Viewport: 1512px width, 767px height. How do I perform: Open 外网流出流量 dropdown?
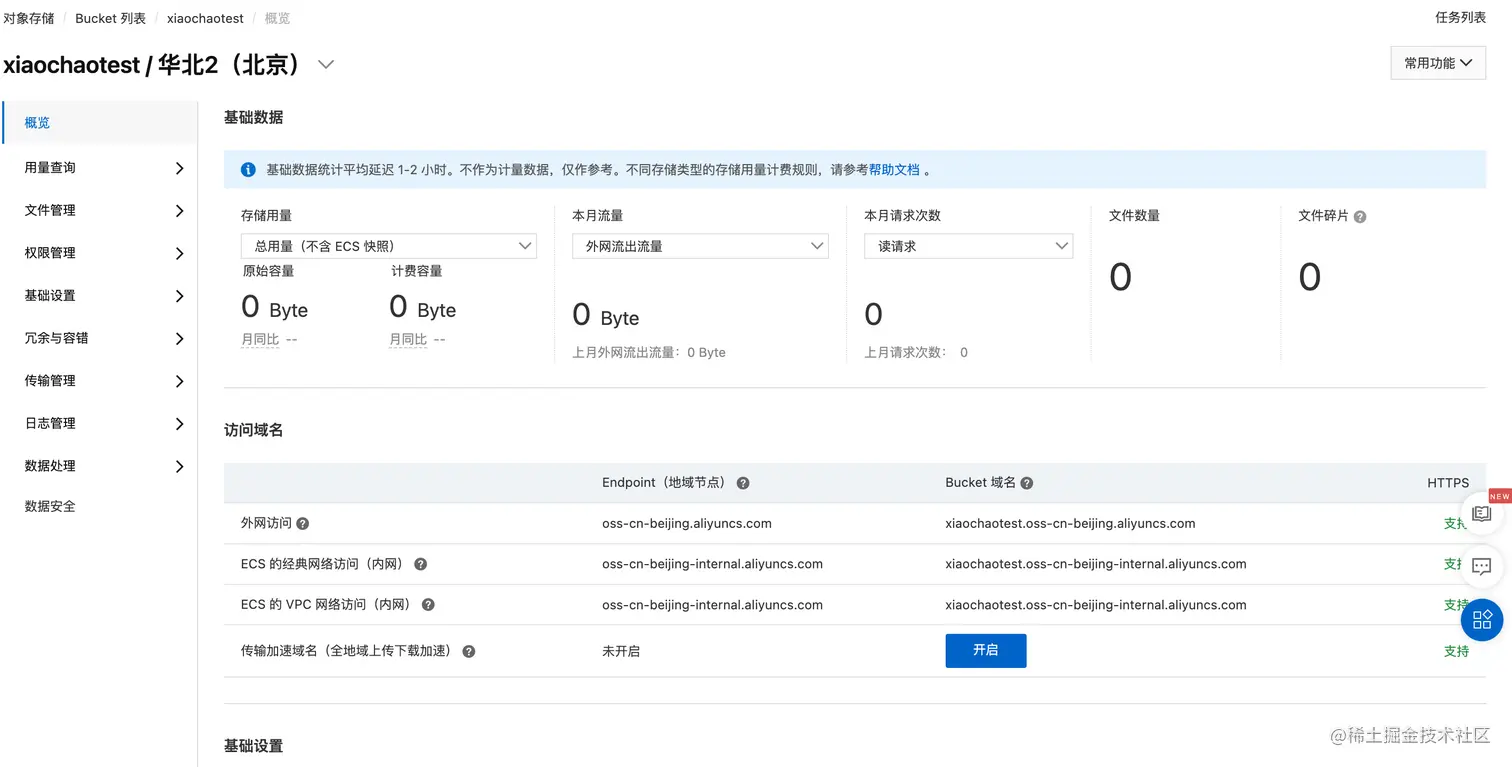point(700,246)
